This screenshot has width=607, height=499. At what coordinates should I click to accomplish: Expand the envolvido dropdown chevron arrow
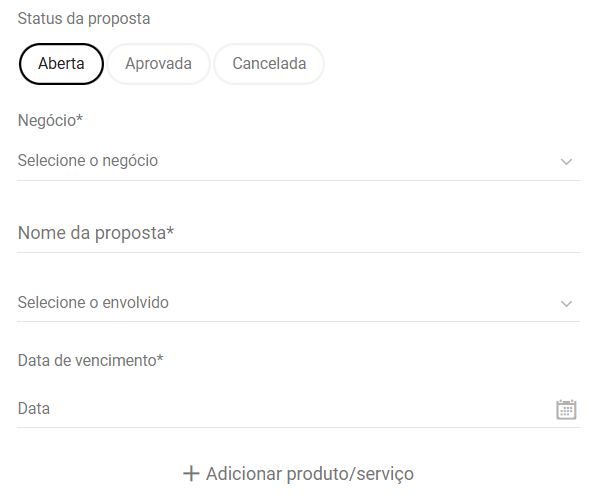point(566,304)
